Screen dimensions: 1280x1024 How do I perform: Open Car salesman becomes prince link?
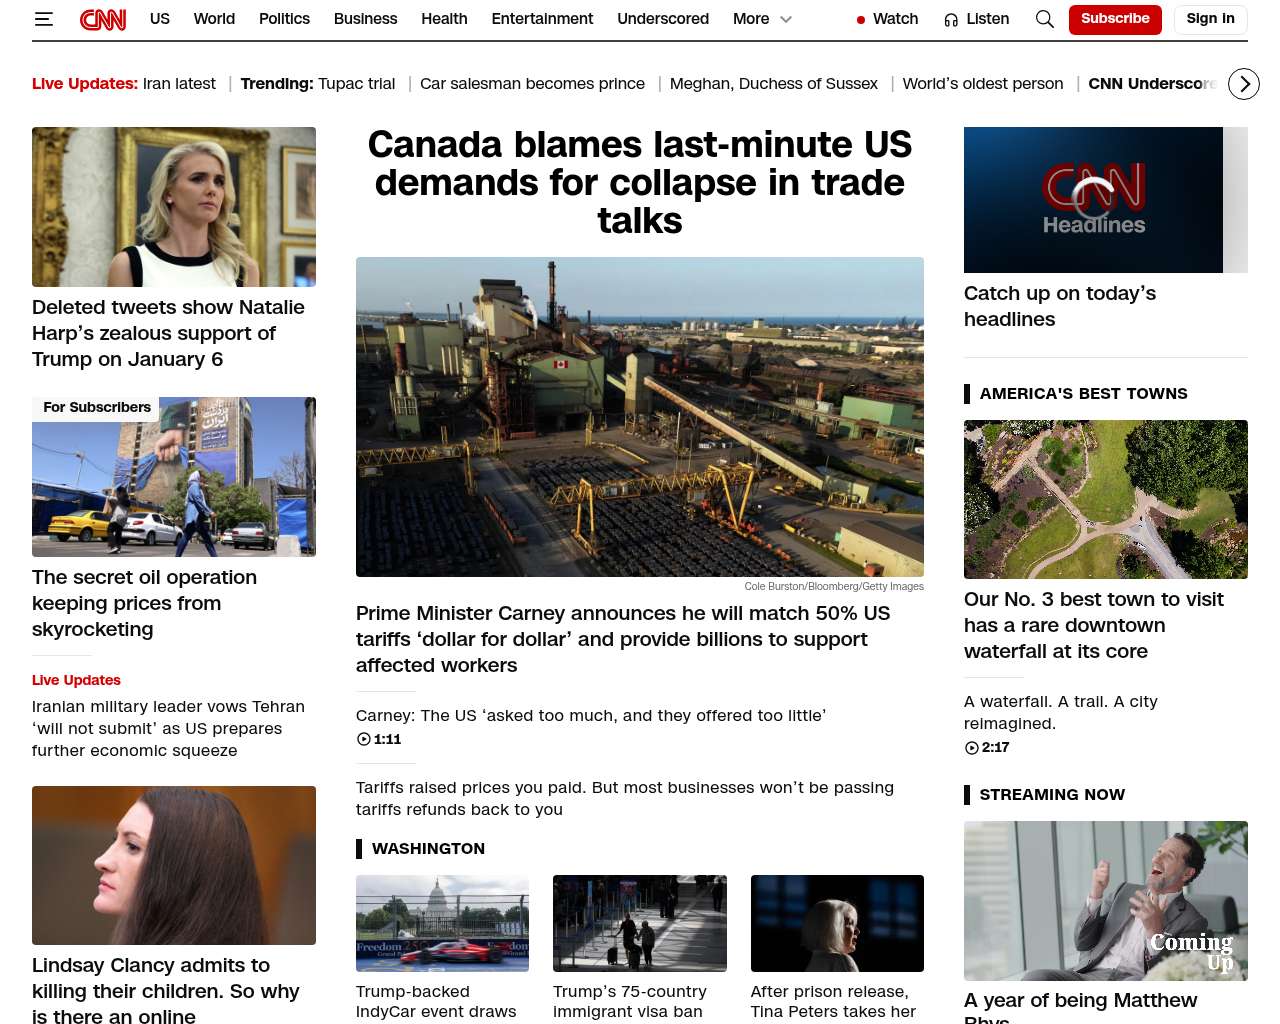532,84
